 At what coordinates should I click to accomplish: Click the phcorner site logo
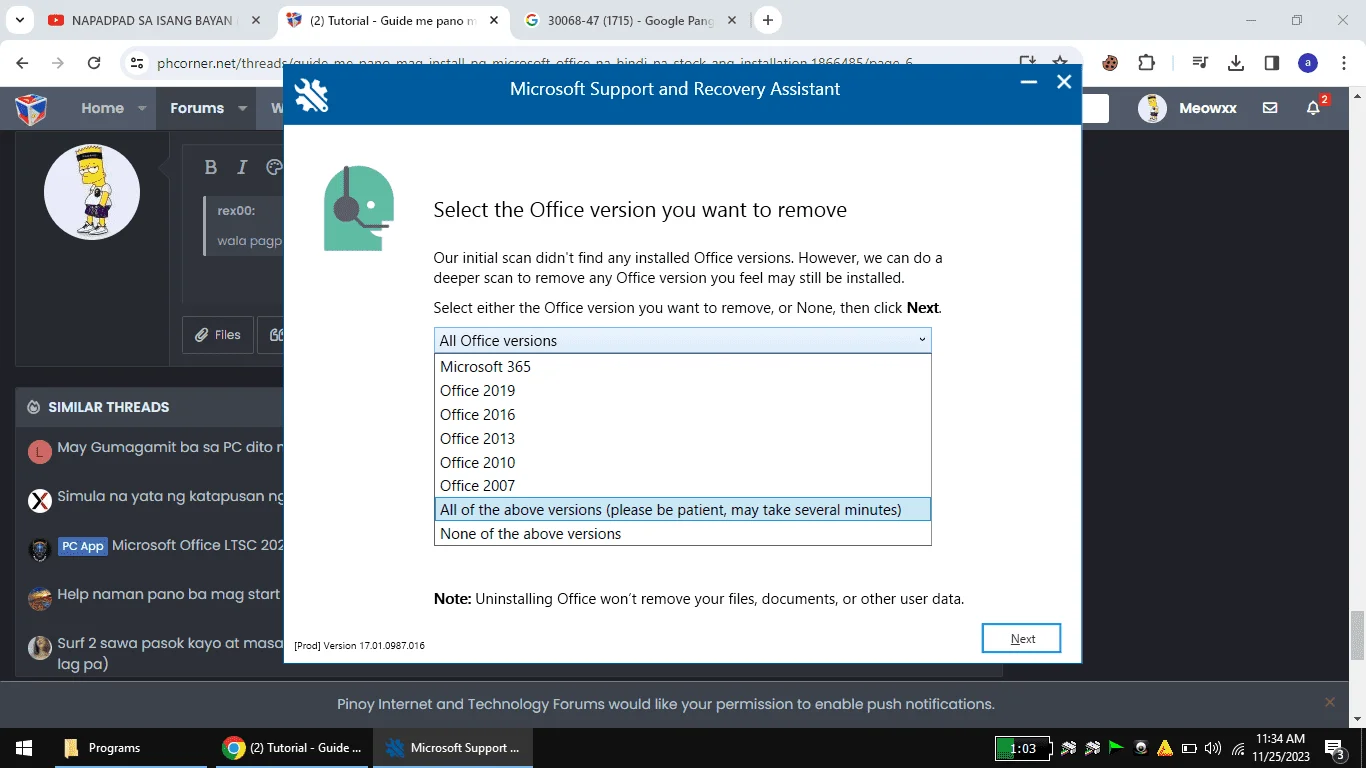[x=31, y=108]
